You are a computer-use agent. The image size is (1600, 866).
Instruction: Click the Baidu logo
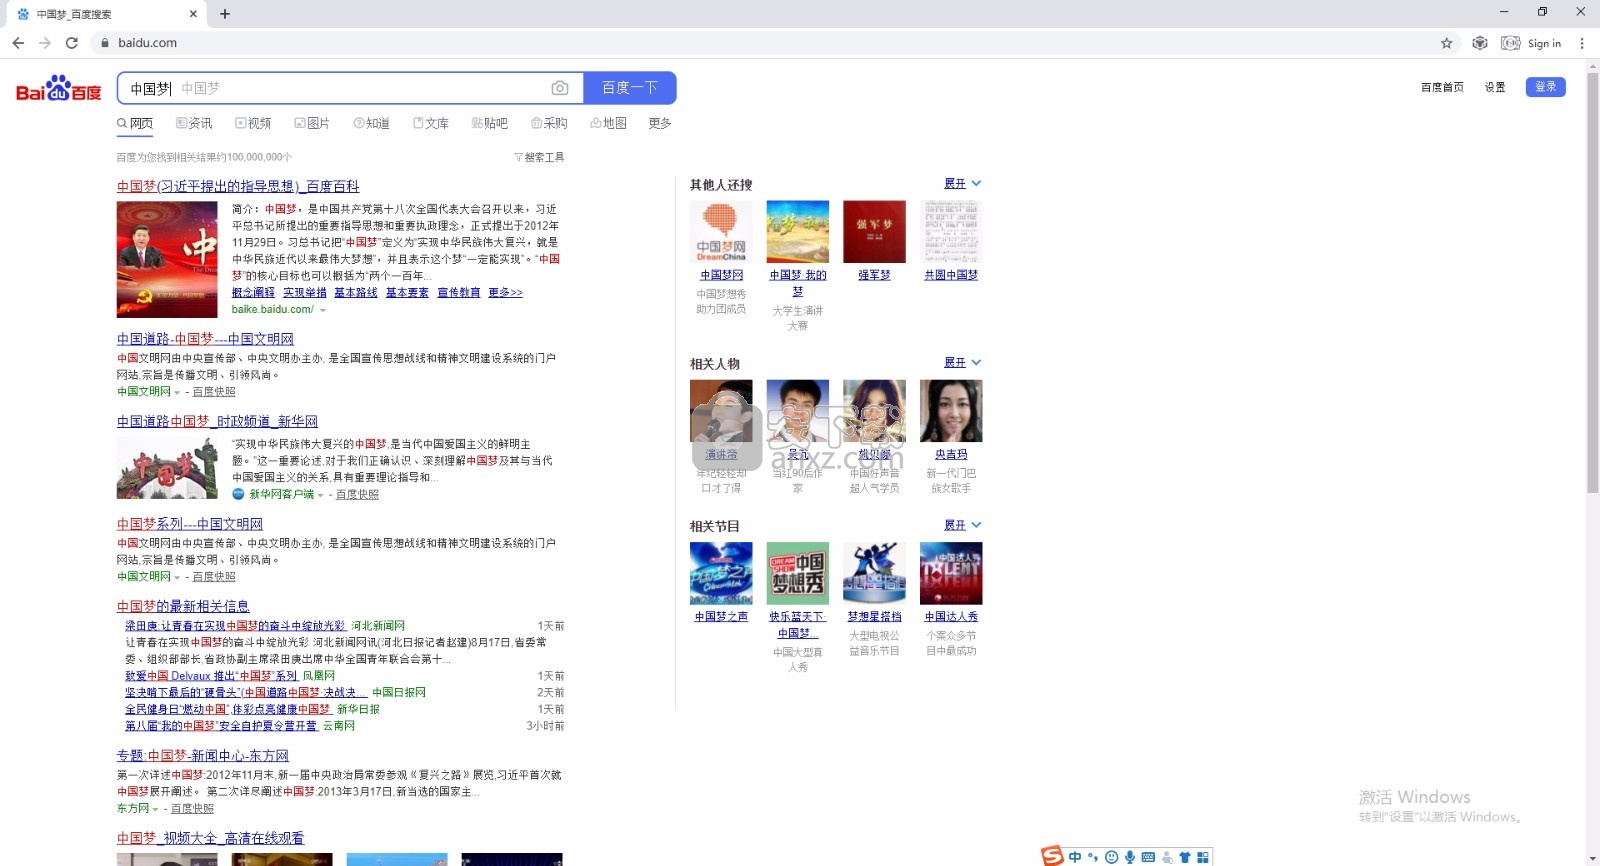pyautogui.click(x=58, y=88)
